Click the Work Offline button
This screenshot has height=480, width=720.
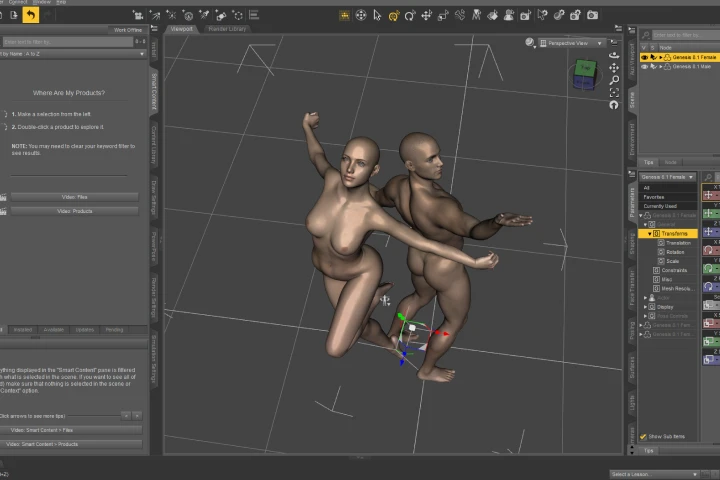coord(128,30)
